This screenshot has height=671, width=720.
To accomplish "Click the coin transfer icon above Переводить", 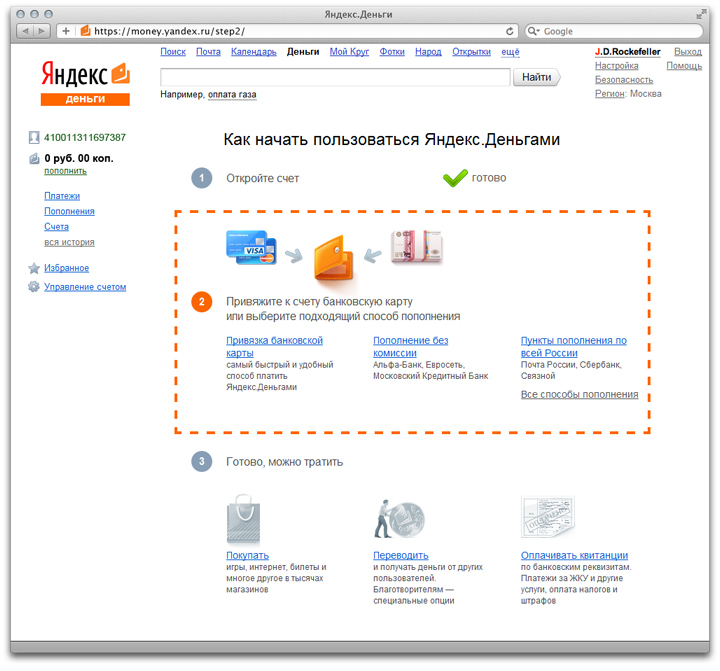I will click(392, 520).
